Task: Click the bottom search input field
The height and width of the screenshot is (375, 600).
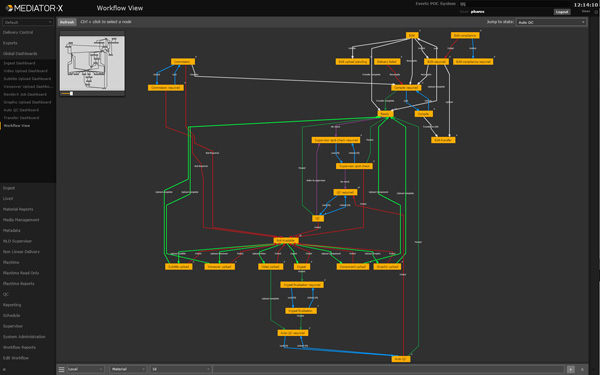Action: (x=388, y=369)
